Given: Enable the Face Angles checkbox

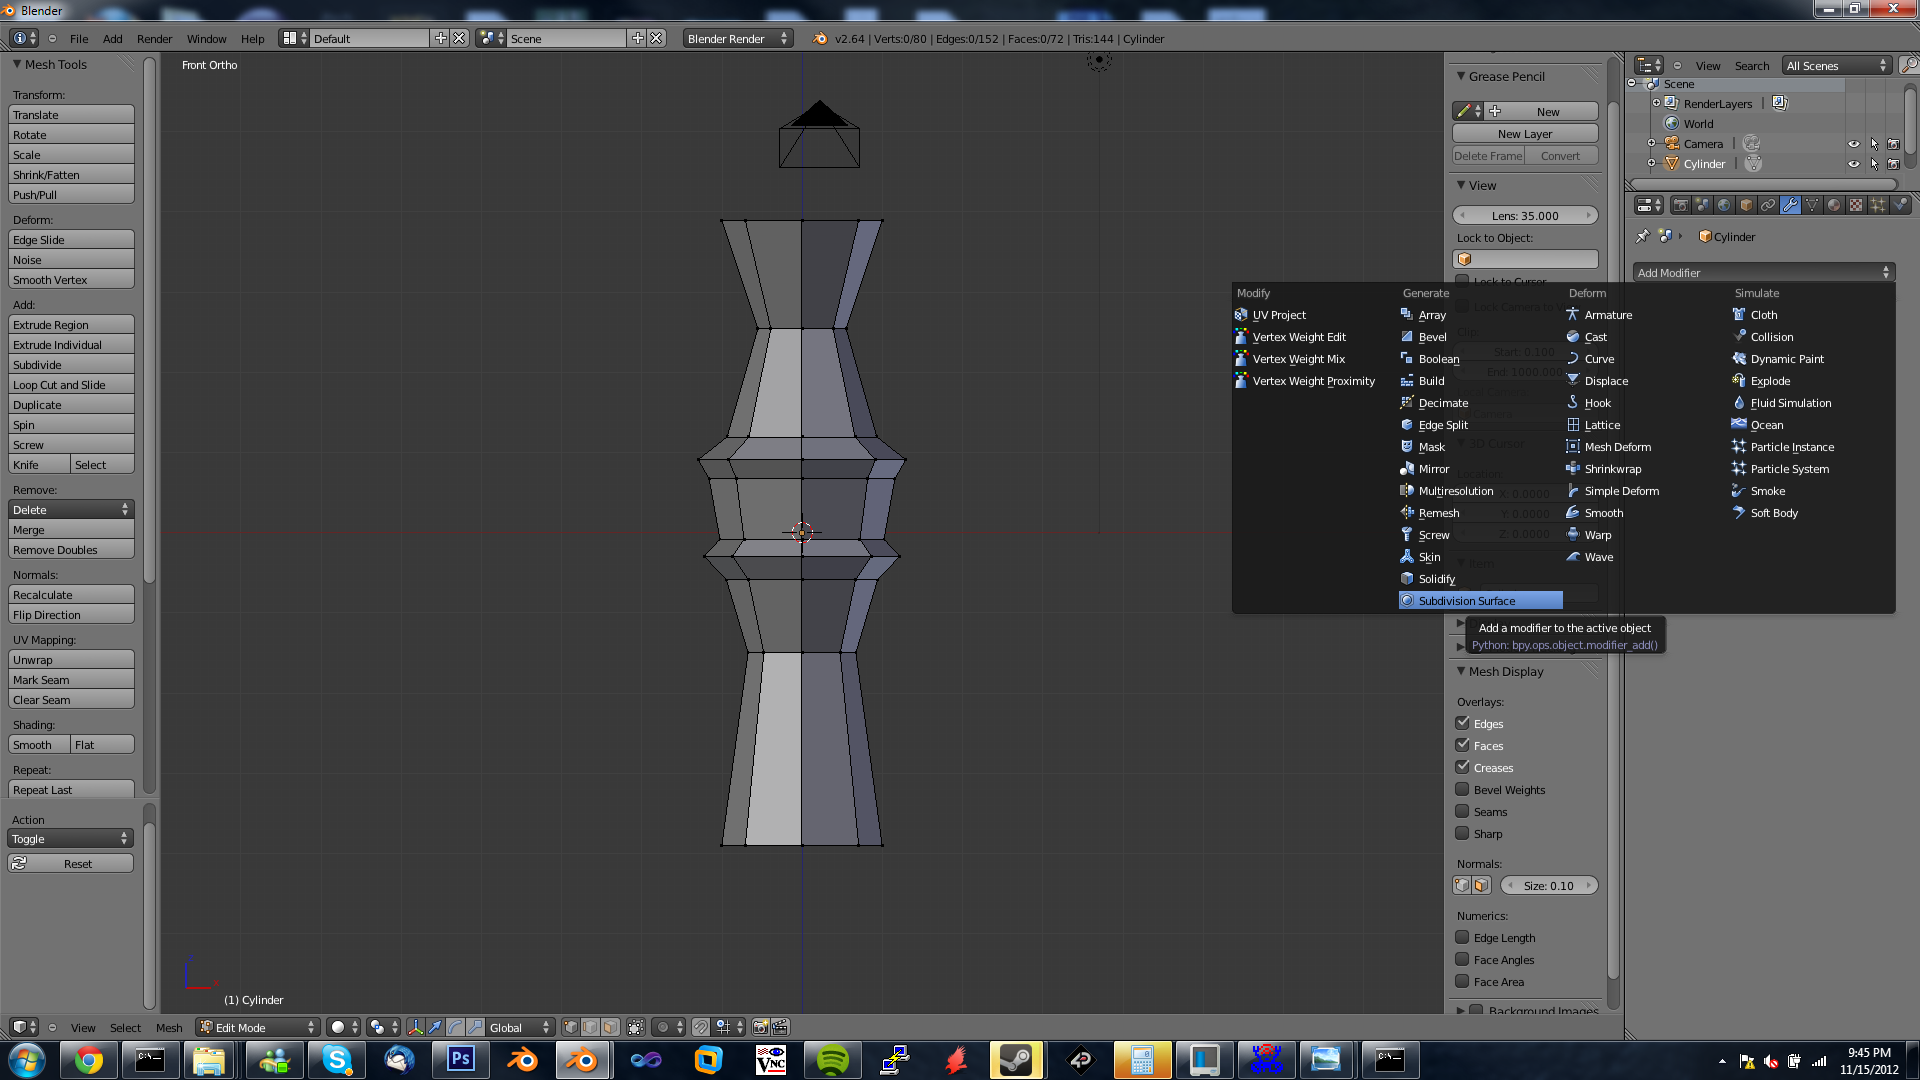Looking at the screenshot, I should click(x=1462, y=959).
